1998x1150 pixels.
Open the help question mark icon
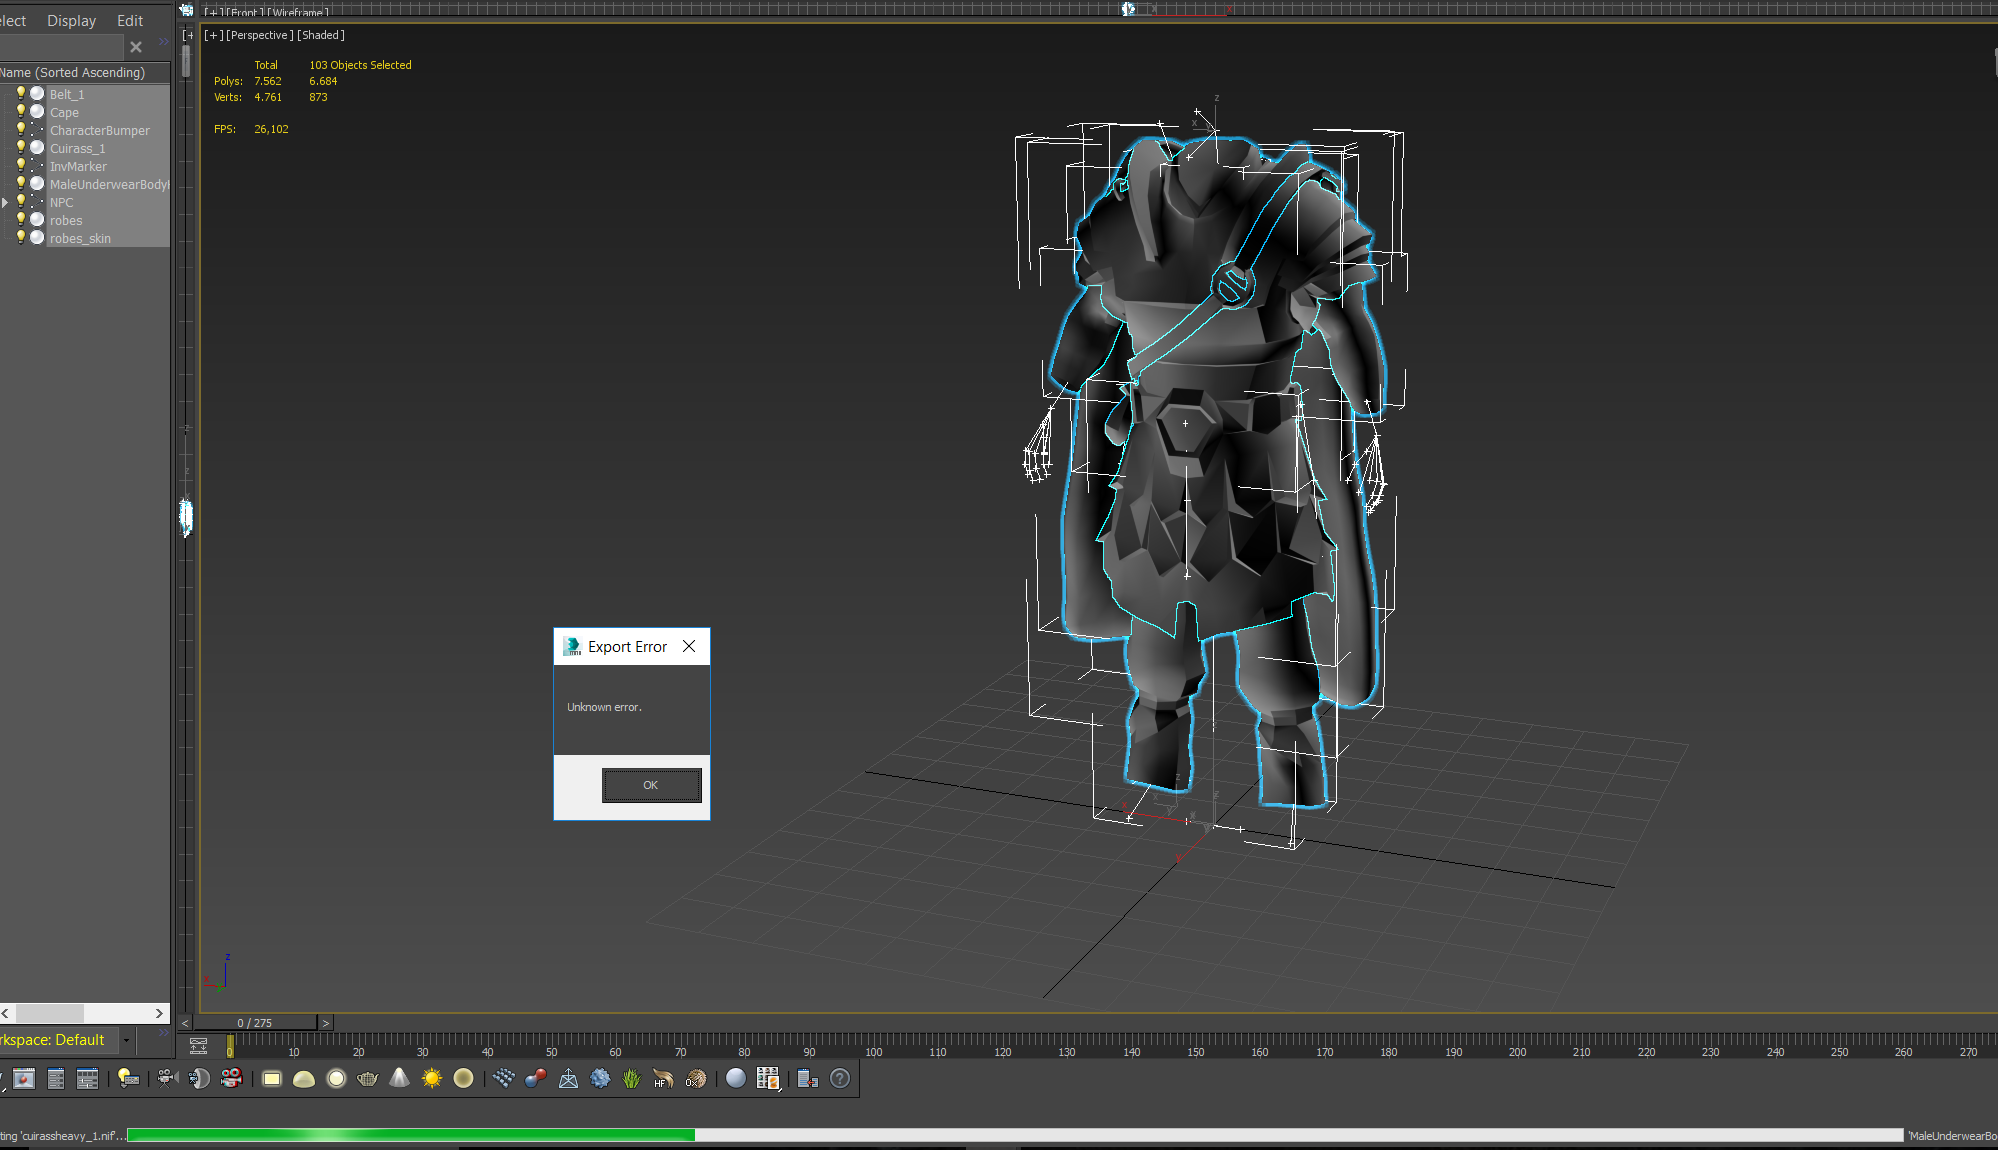click(x=840, y=1078)
